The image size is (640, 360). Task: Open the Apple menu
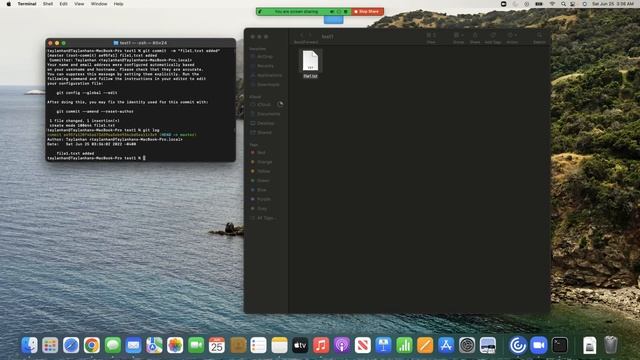tap(9, 4)
